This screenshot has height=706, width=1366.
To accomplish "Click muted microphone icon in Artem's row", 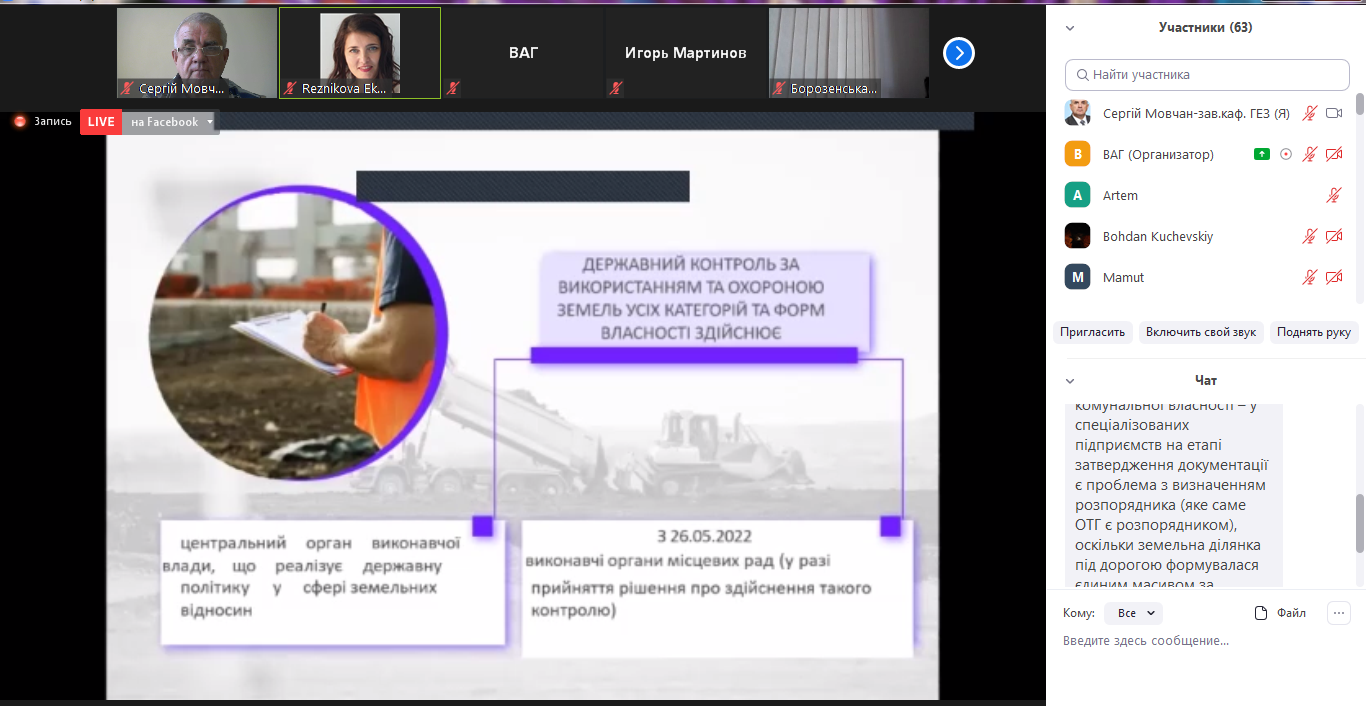I will [1333, 196].
